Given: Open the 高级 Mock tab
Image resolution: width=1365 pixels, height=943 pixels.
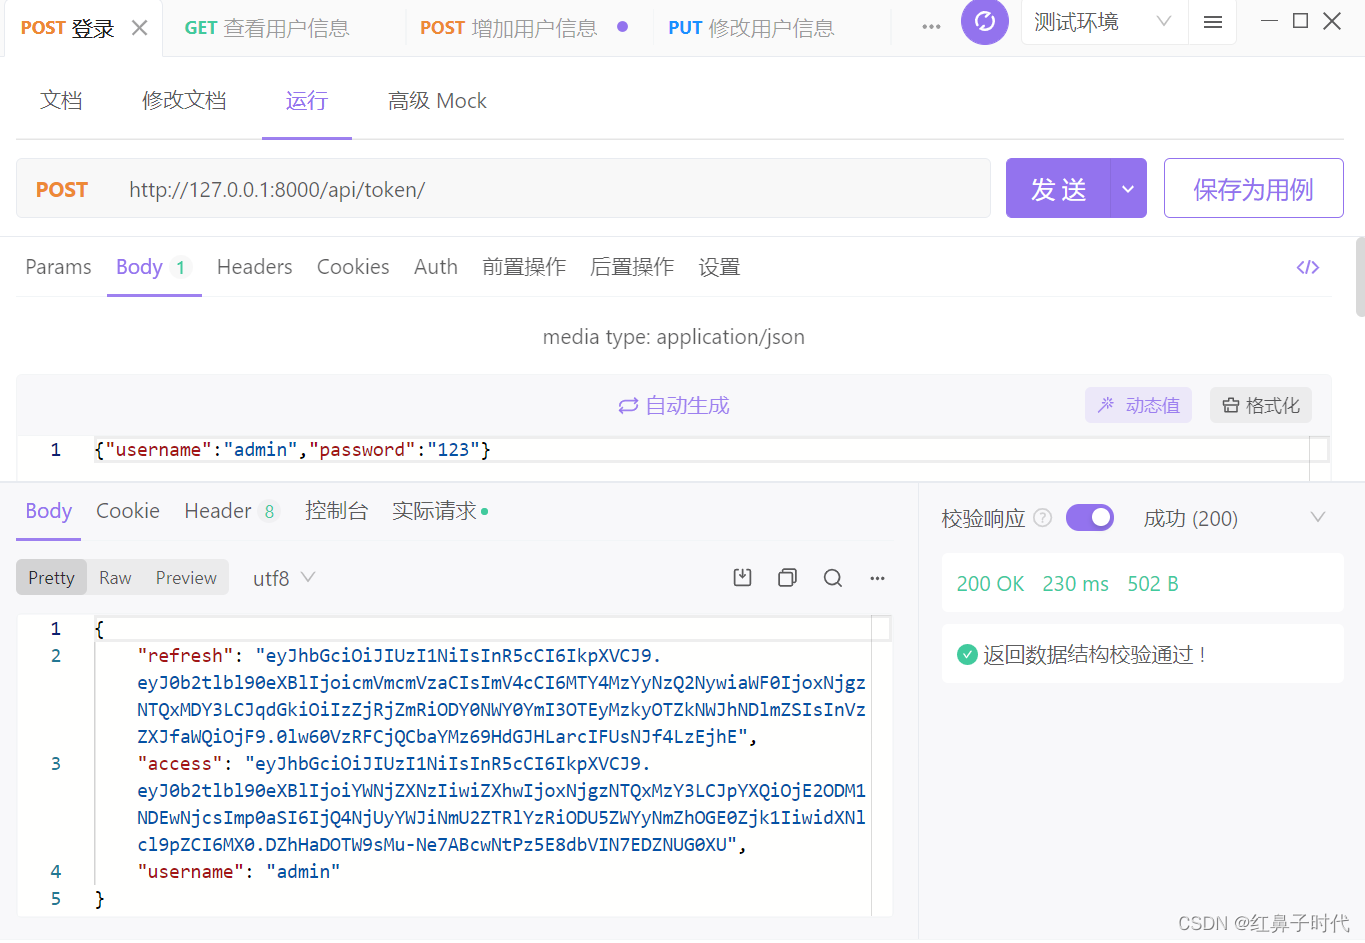Looking at the screenshot, I should pyautogui.click(x=437, y=100).
